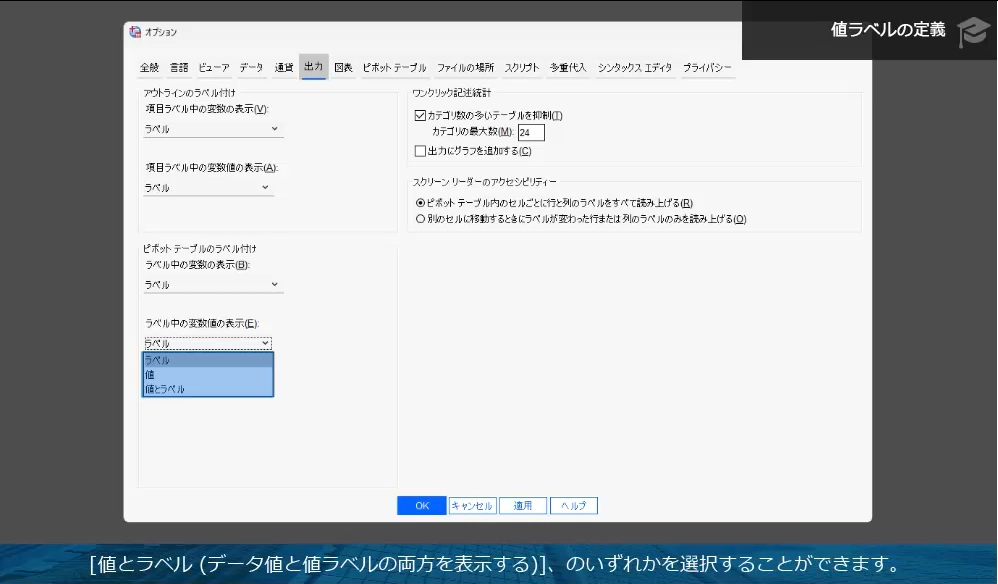
Task: Switch to the 全般 tab
Action: coord(149,67)
